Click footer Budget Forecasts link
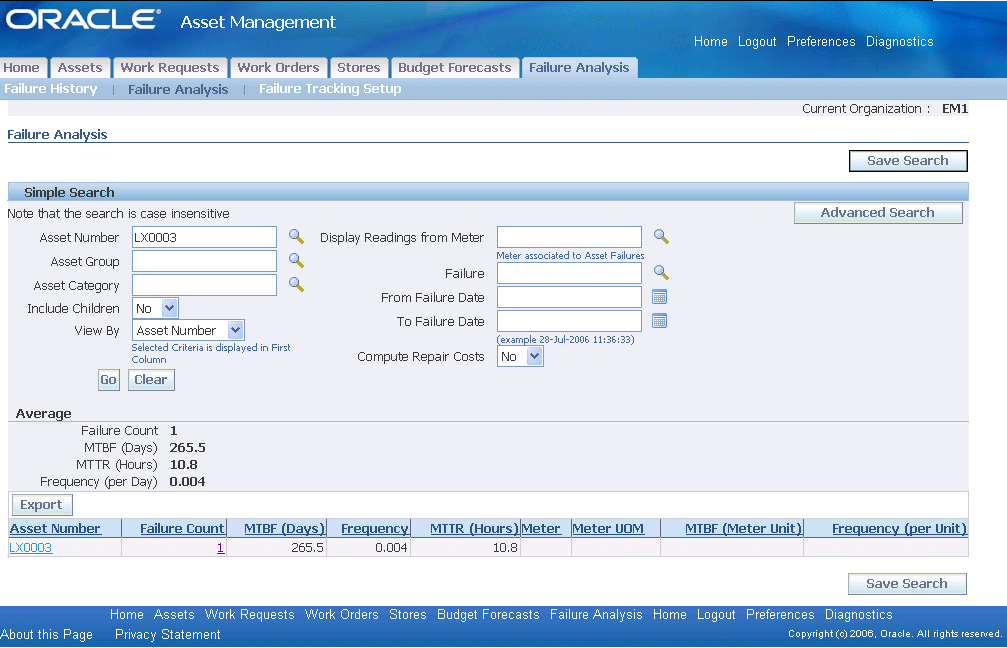This screenshot has width=1007, height=648. tap(488, 615)
